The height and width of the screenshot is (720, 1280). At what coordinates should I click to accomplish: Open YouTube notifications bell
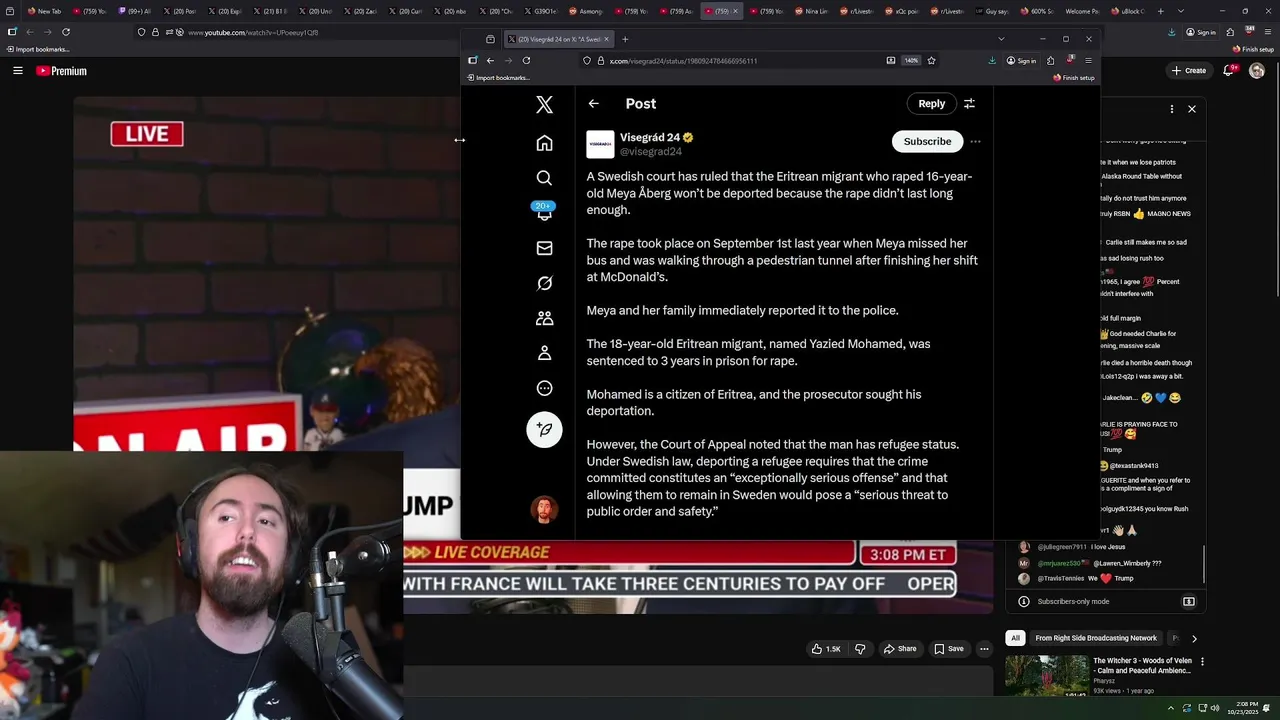tap(1229, 71)
